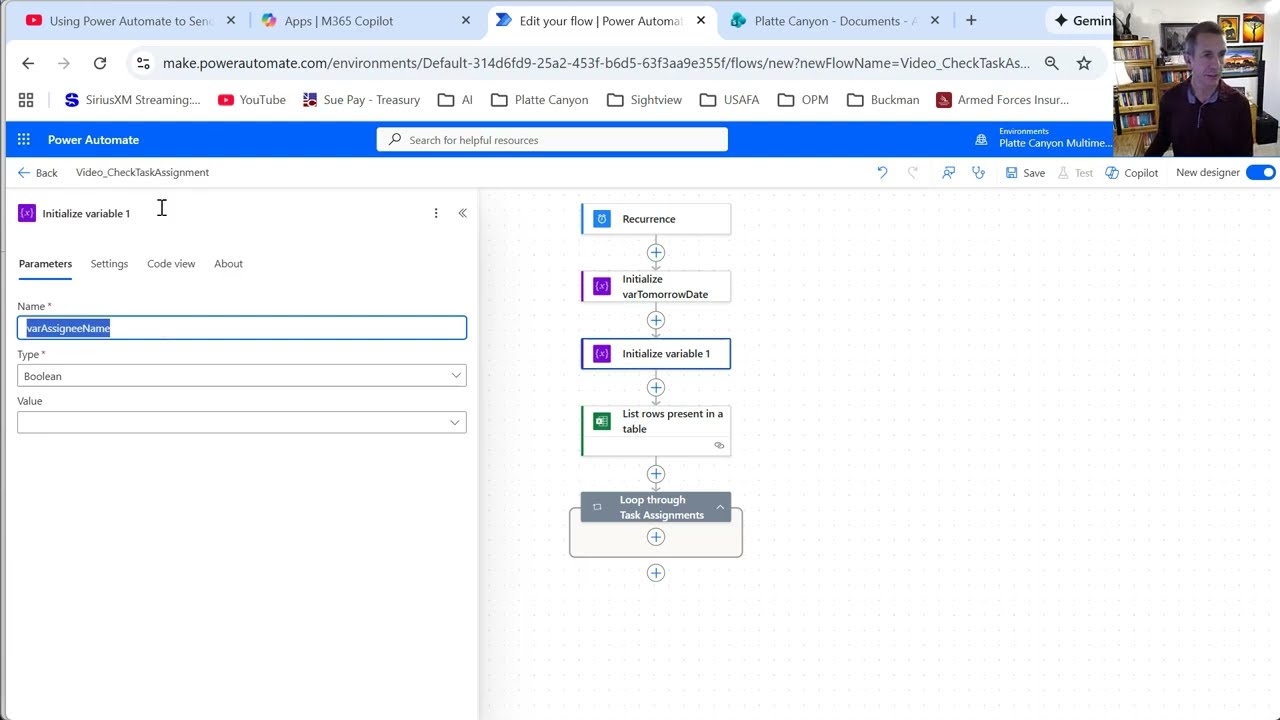
Task: Switch to the Parameters tab
Action: click(45, 264)
